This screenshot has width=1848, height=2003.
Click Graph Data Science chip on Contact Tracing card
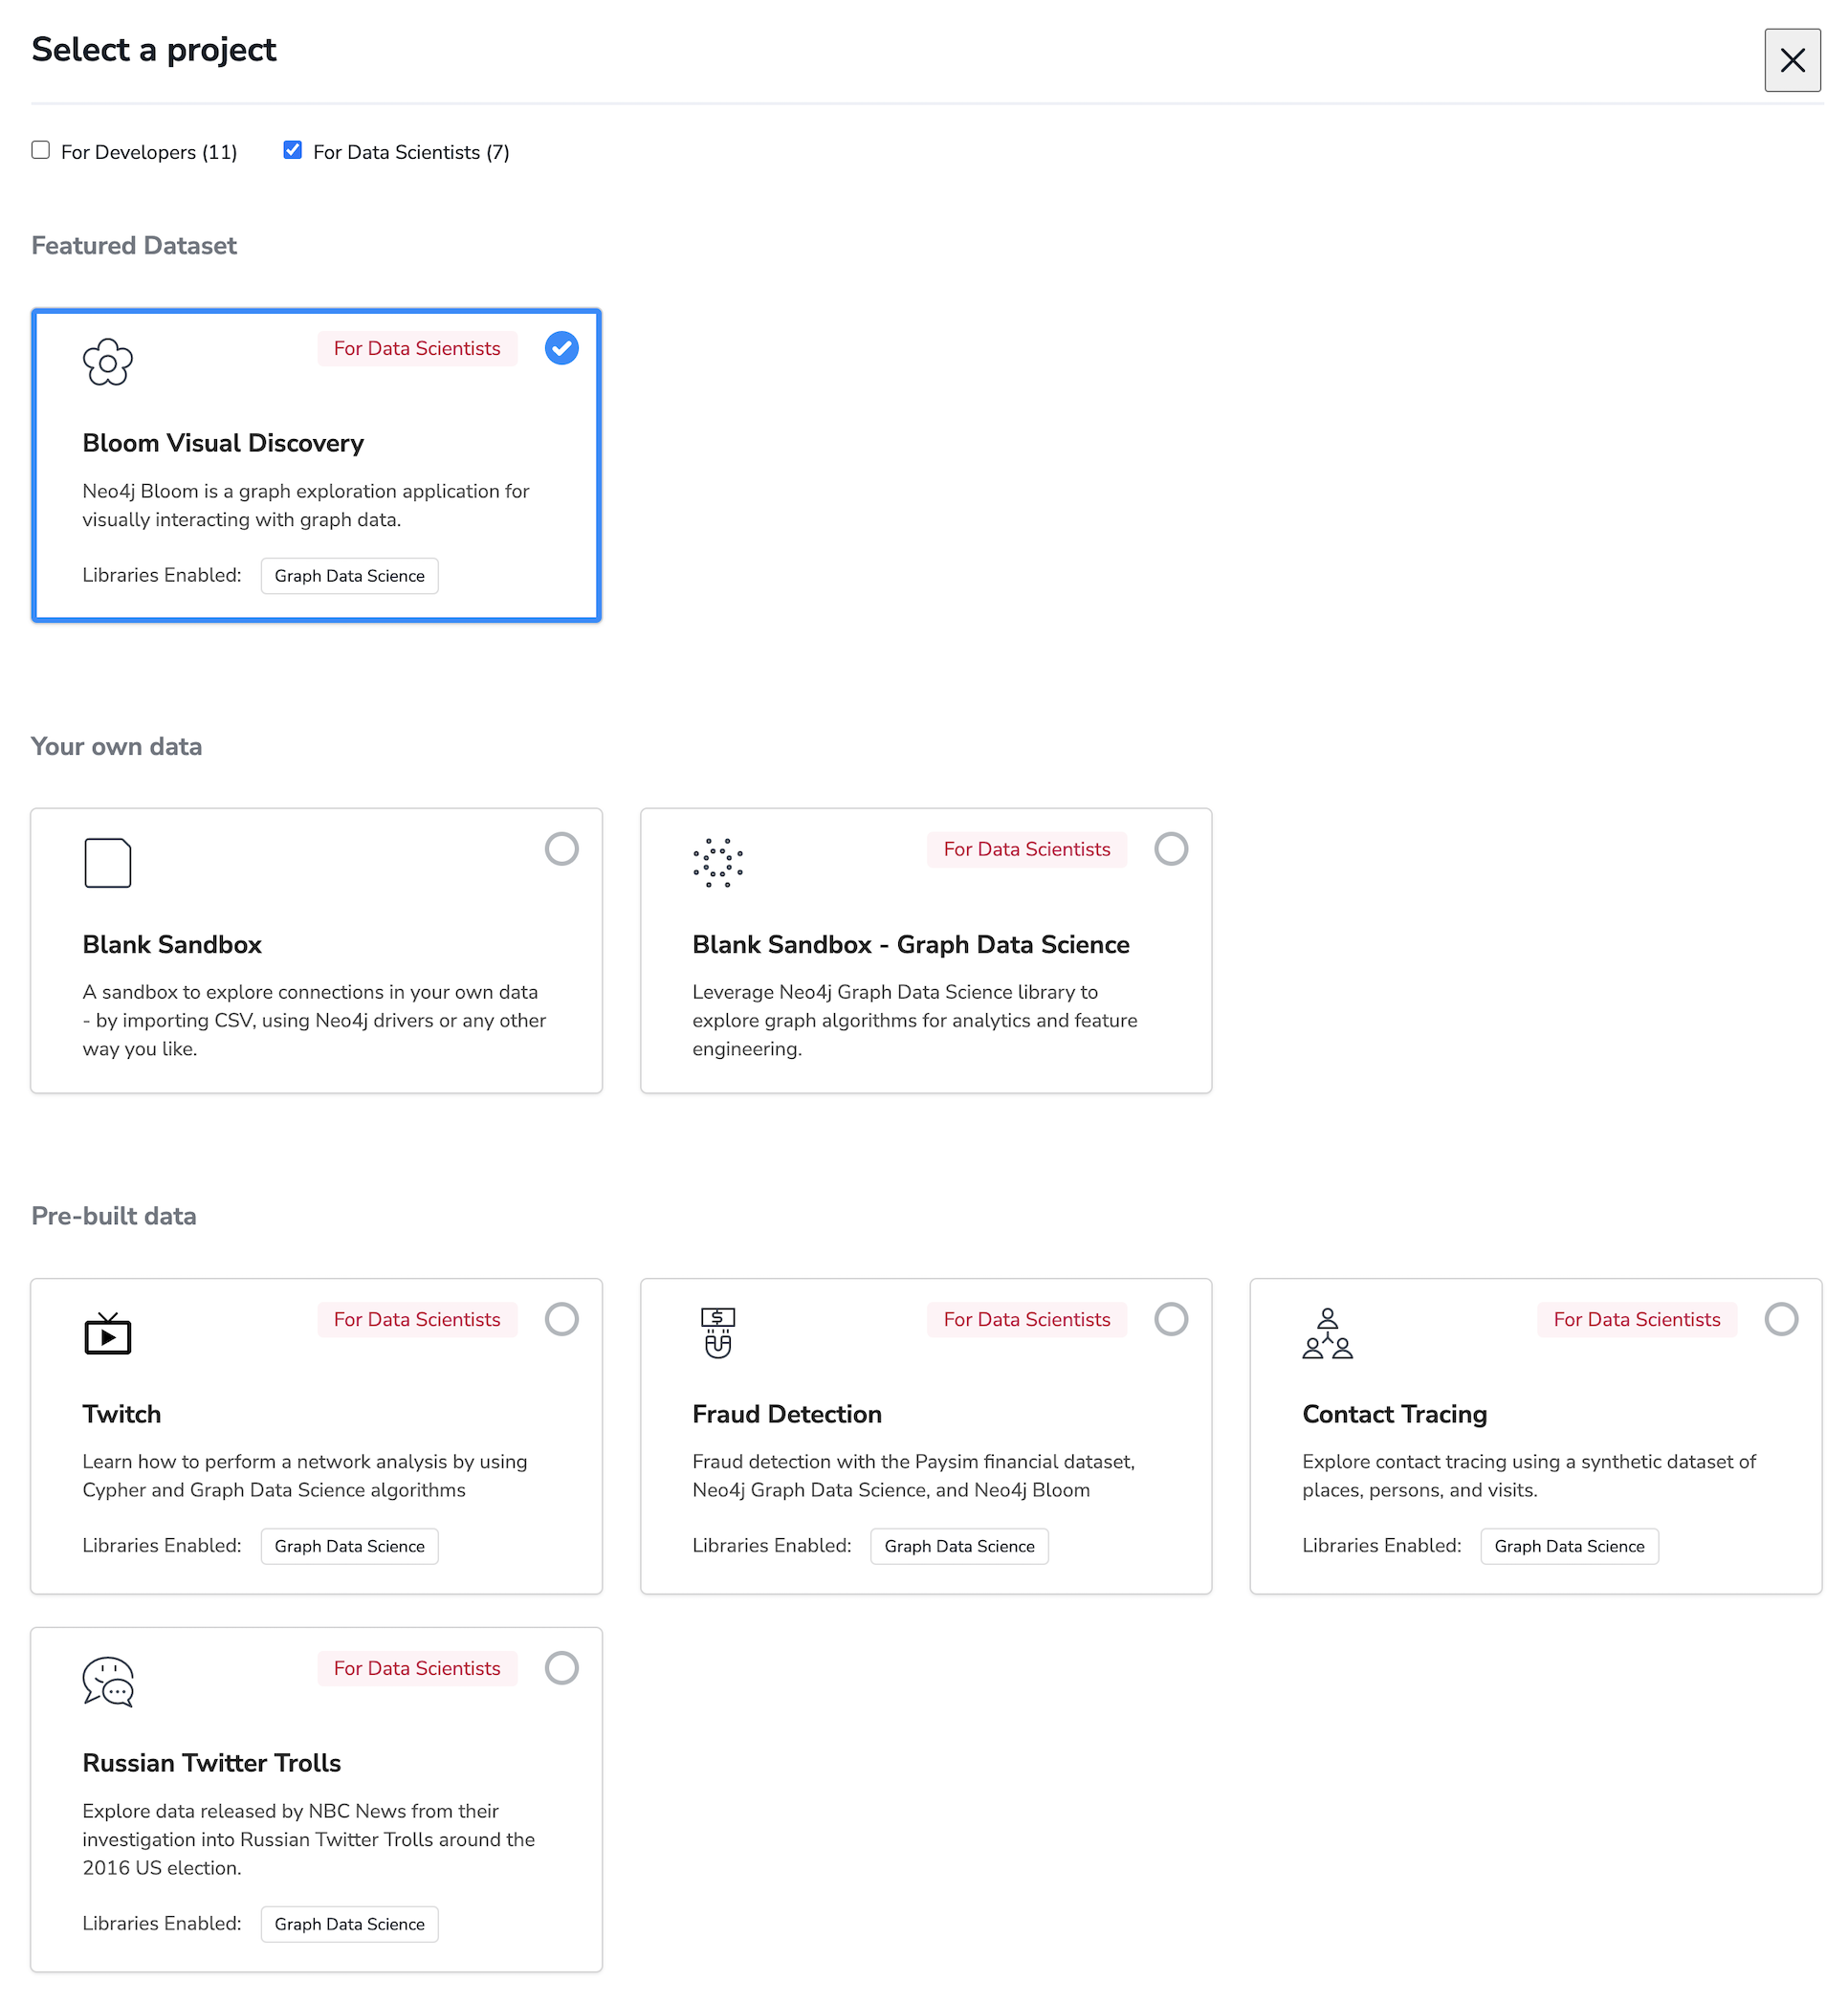click(x=1570, y=1546)
